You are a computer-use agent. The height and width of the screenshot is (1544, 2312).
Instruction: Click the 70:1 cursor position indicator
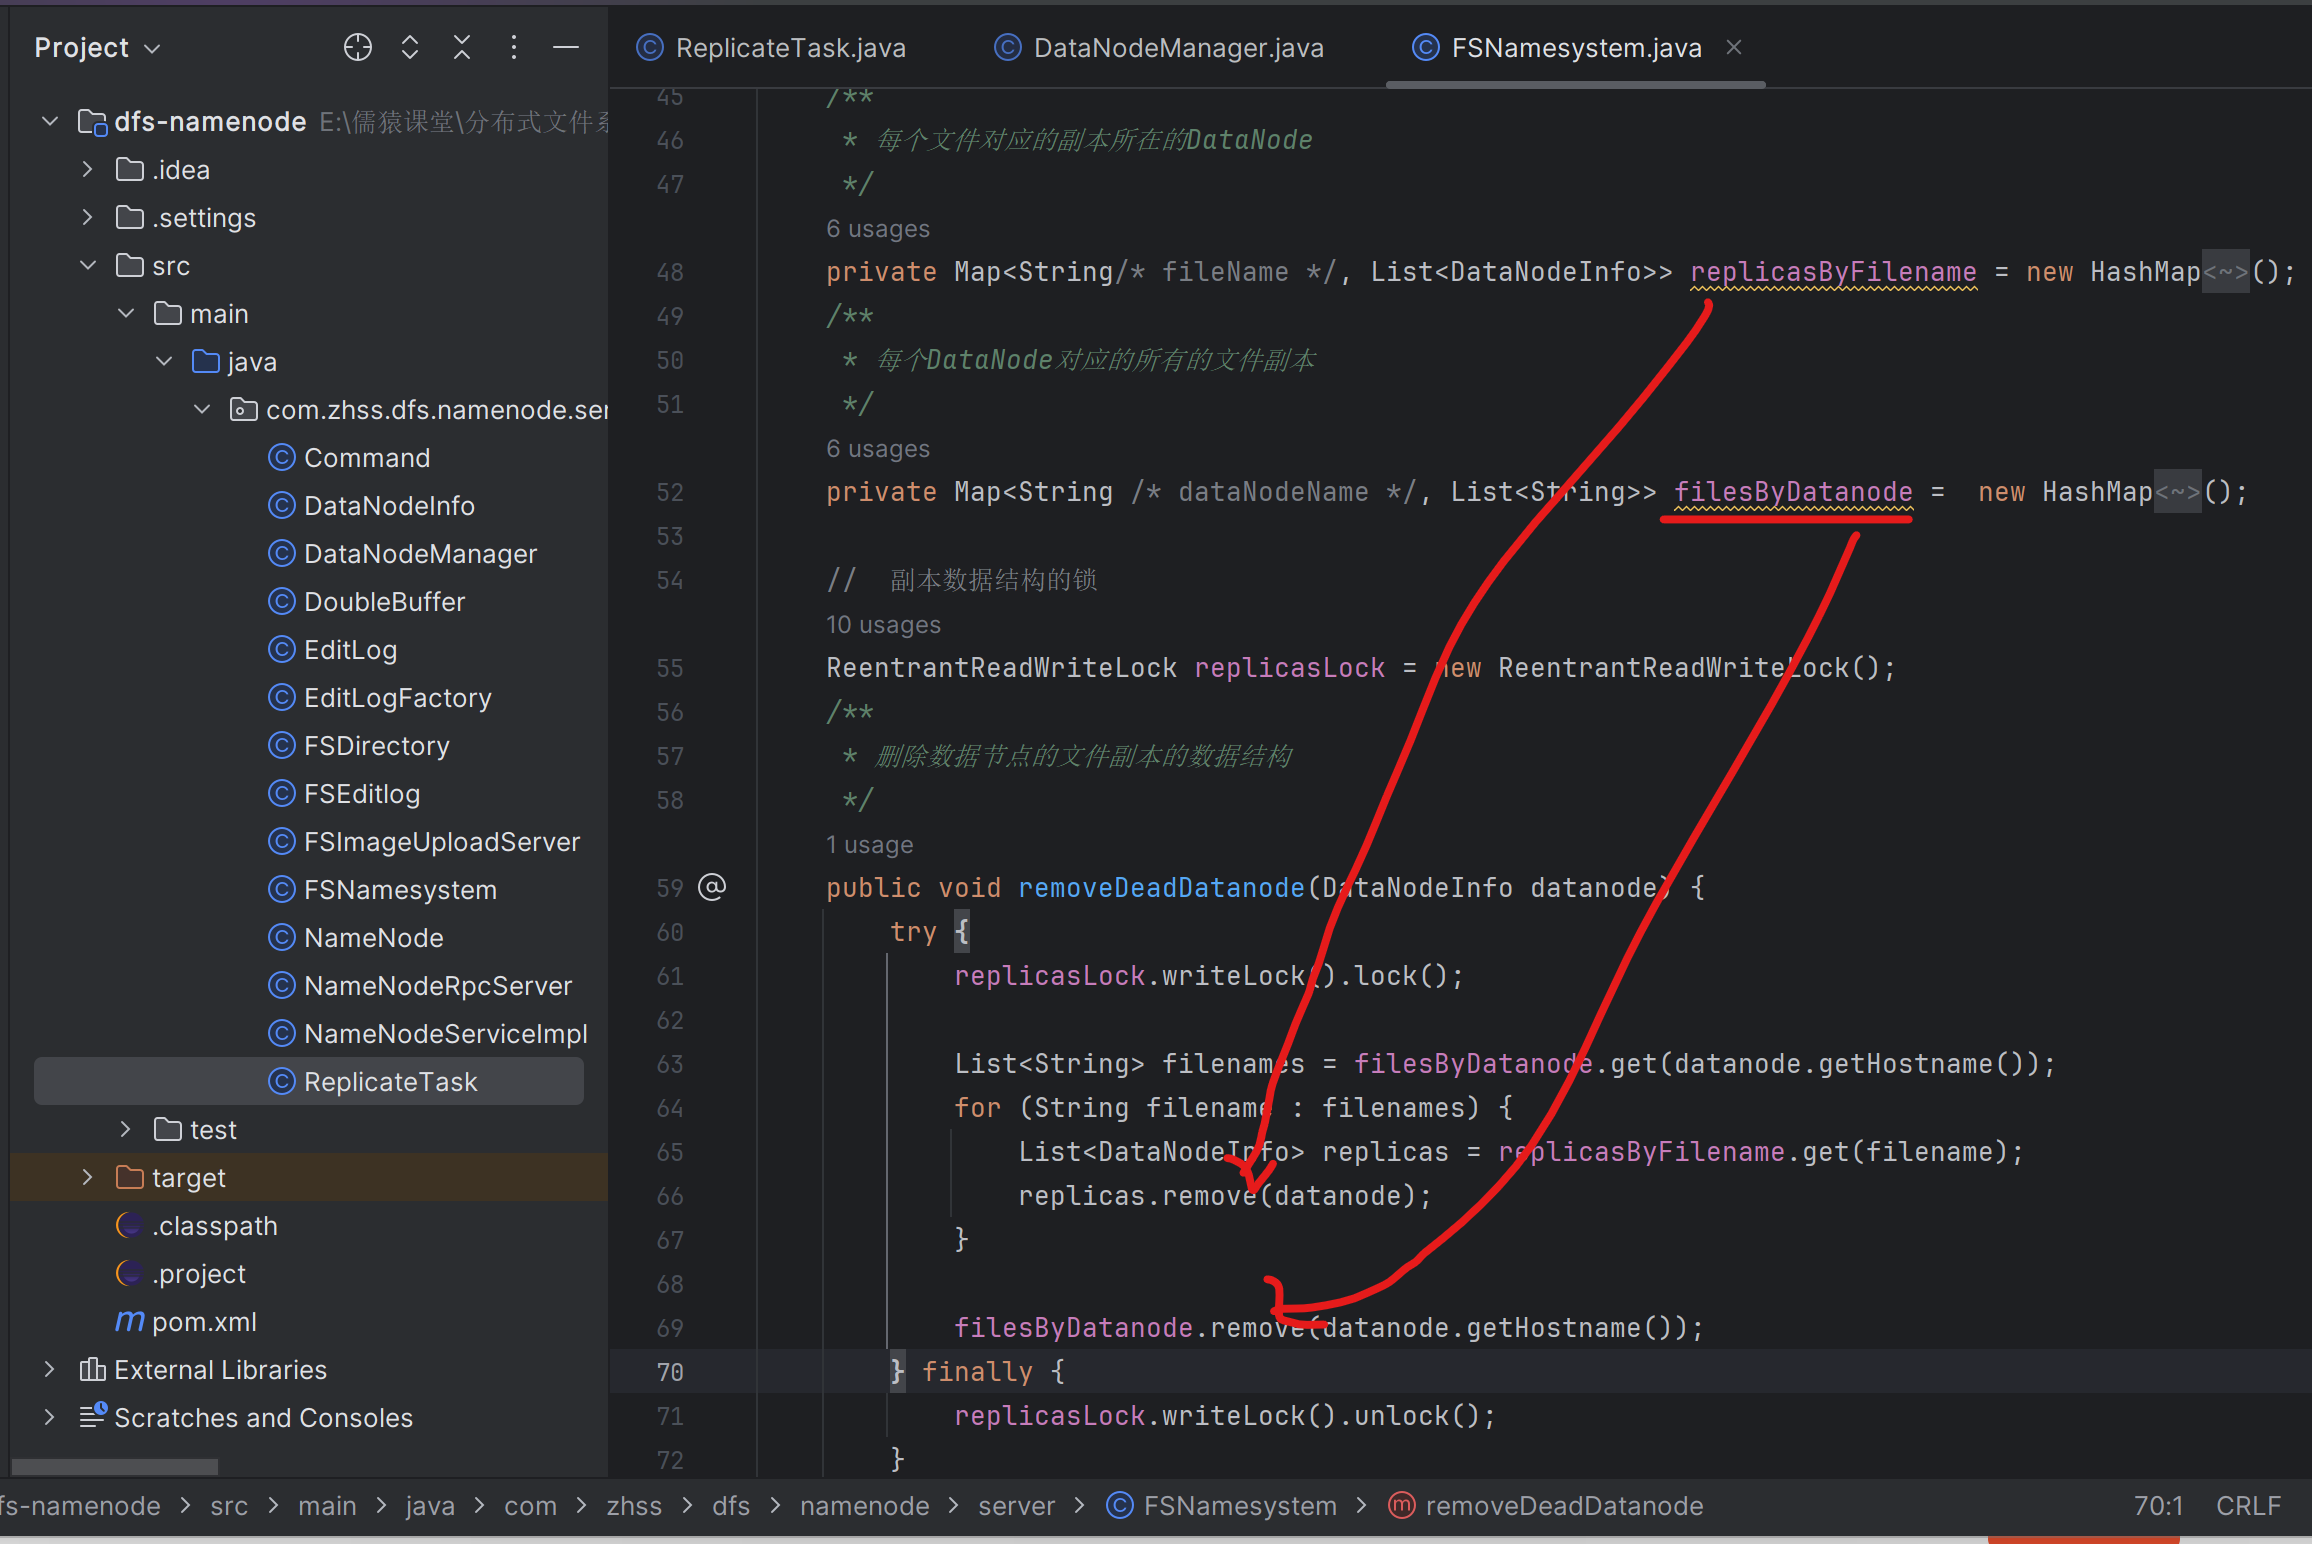2158,1506
